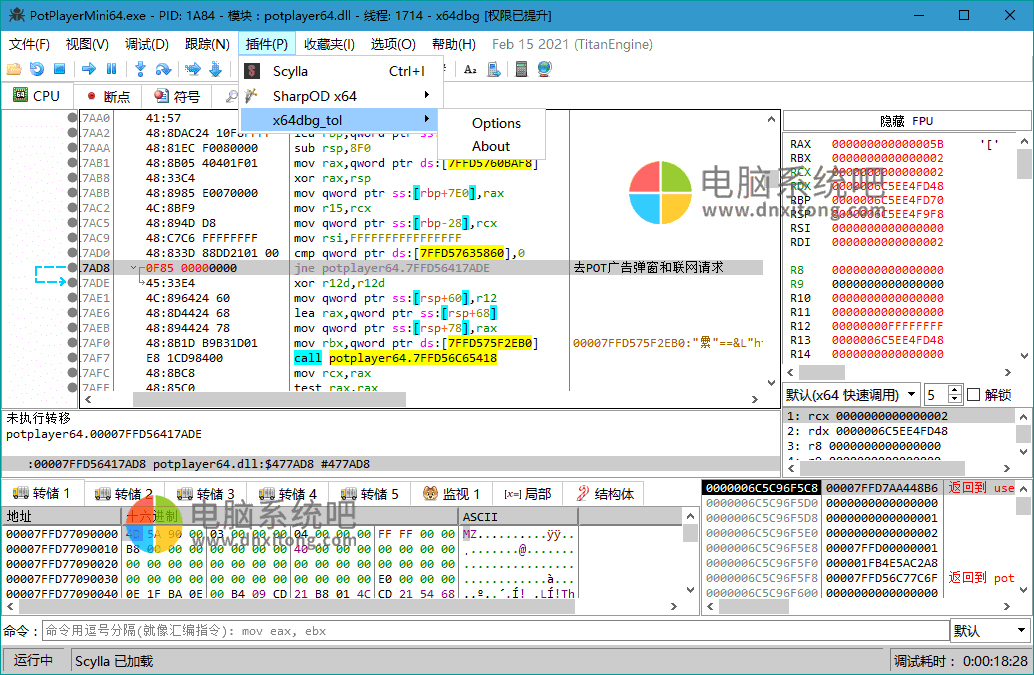Click the RAX register value
The height and width of the screenshot is (675, 1034).
click(887, 144)
